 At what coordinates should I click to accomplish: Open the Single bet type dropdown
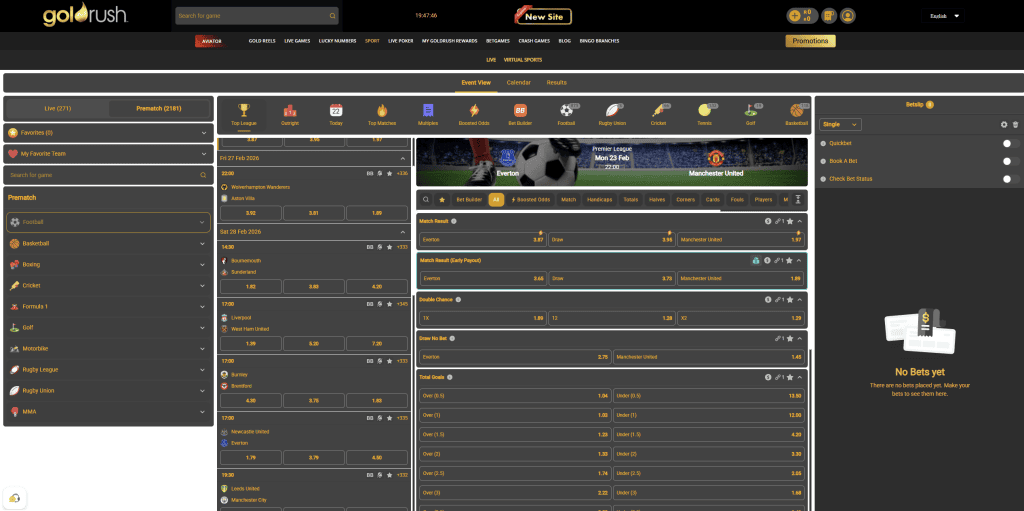tap(840, 124)
